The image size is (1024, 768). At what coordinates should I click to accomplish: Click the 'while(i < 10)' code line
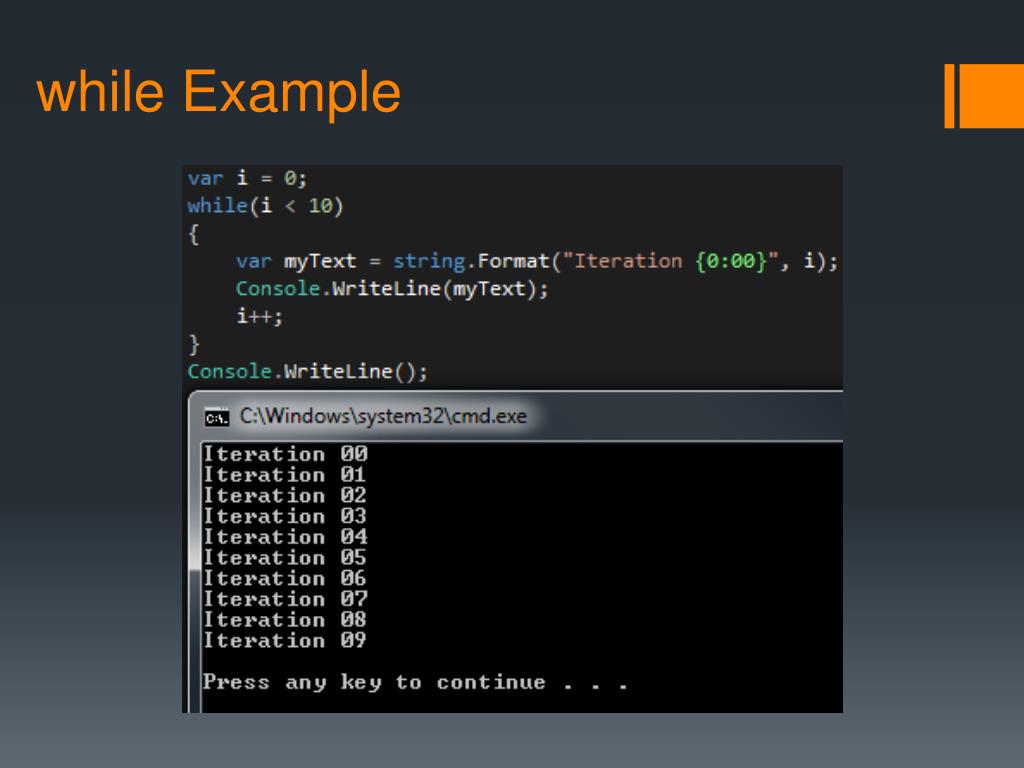(265, 206)
